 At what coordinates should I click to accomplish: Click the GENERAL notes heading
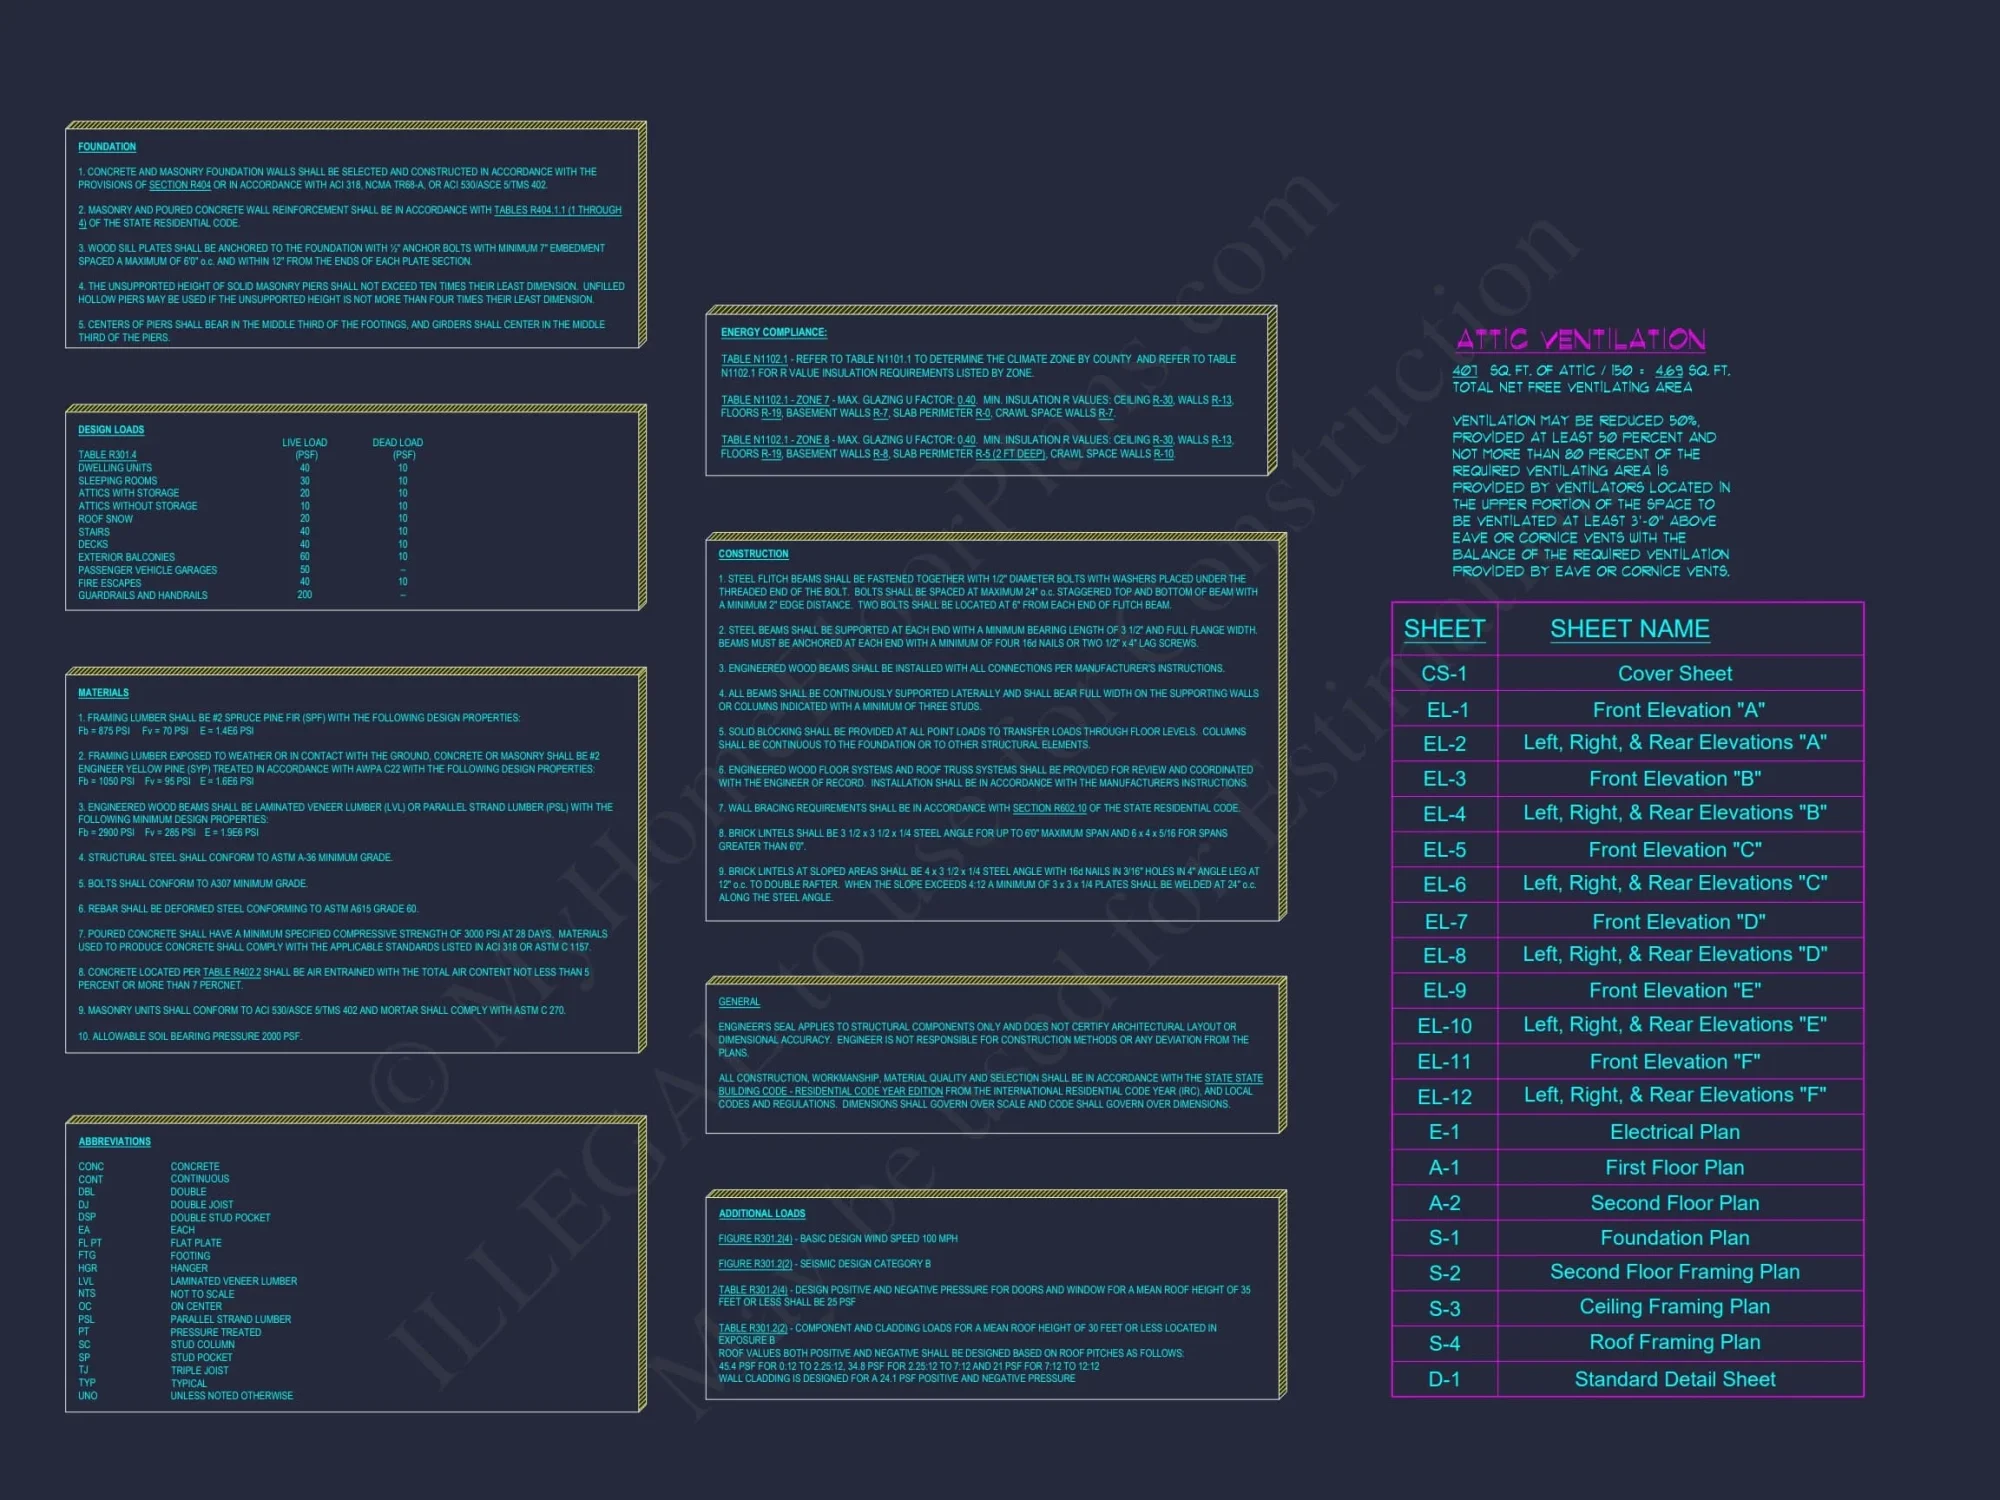click(x=739, y=1002)
